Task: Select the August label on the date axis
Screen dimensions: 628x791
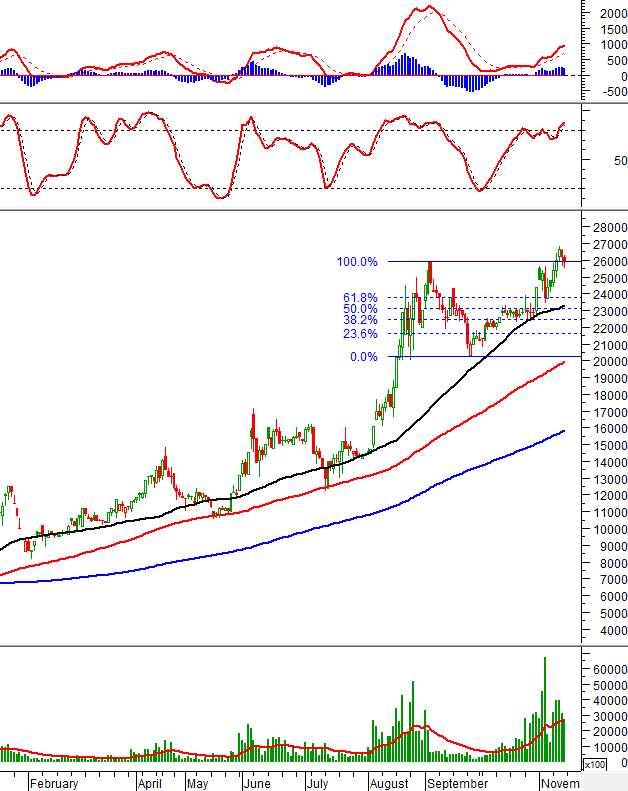Action: pyautogui.click(x=389, y=784)
